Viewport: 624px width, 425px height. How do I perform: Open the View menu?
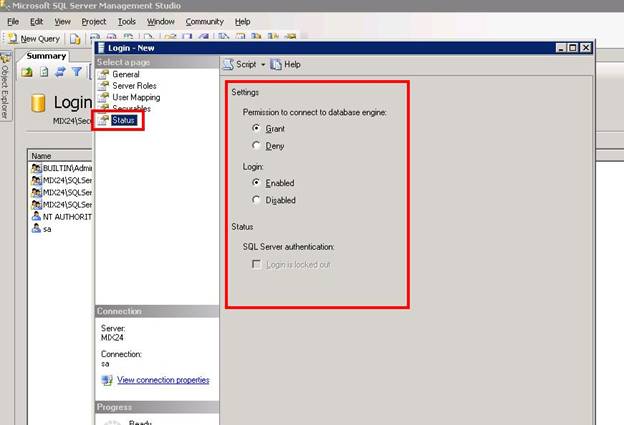62,21
